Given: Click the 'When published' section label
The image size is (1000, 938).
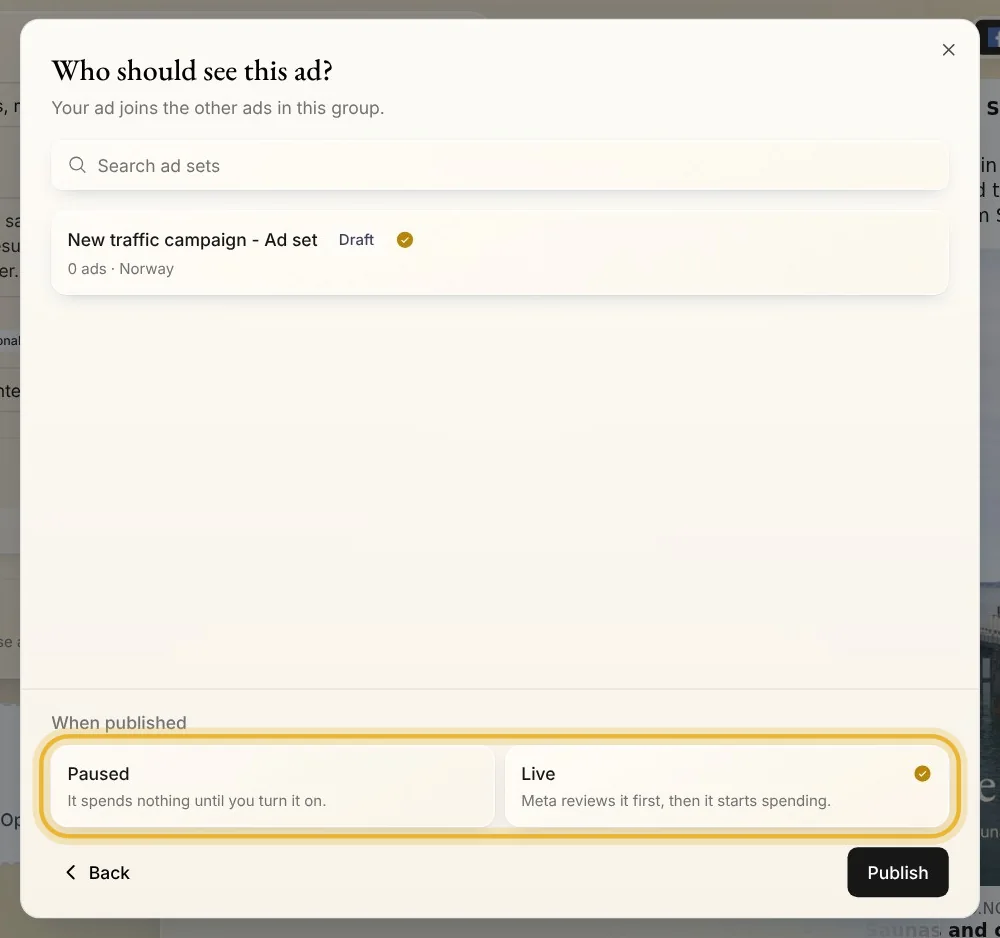Looking at the screenshot, I should [x=119, y=722].
